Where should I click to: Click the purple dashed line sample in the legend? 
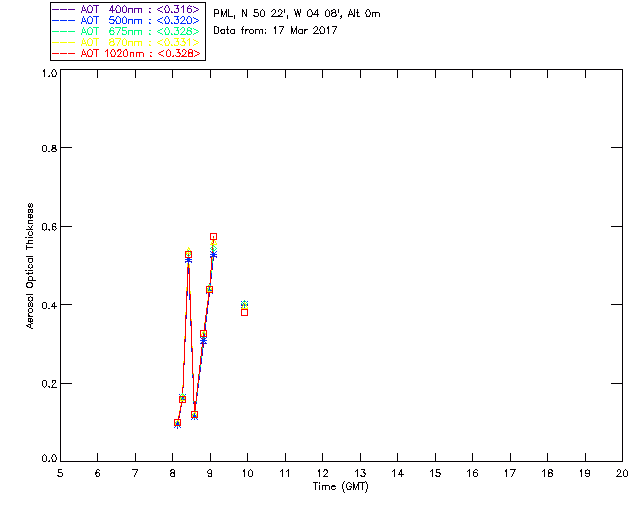coord(64,9)
